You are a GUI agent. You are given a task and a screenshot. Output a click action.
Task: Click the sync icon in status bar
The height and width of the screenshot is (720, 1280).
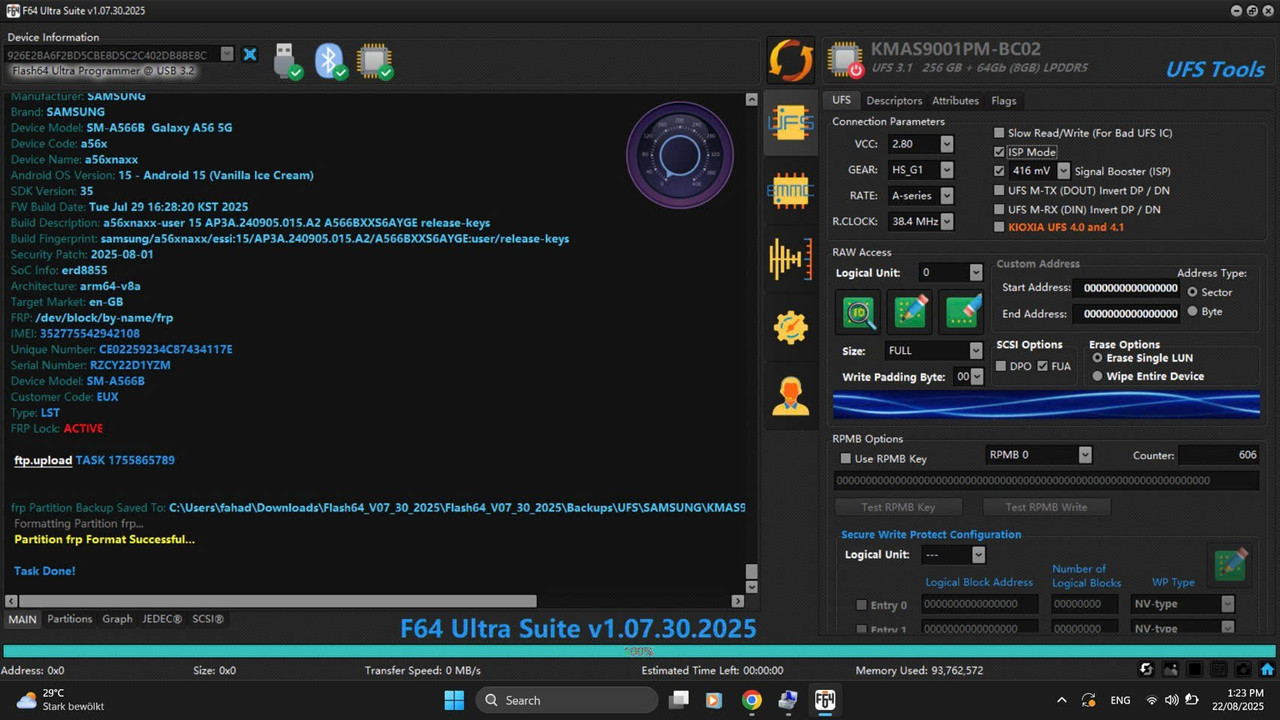tap(1147, 670)
